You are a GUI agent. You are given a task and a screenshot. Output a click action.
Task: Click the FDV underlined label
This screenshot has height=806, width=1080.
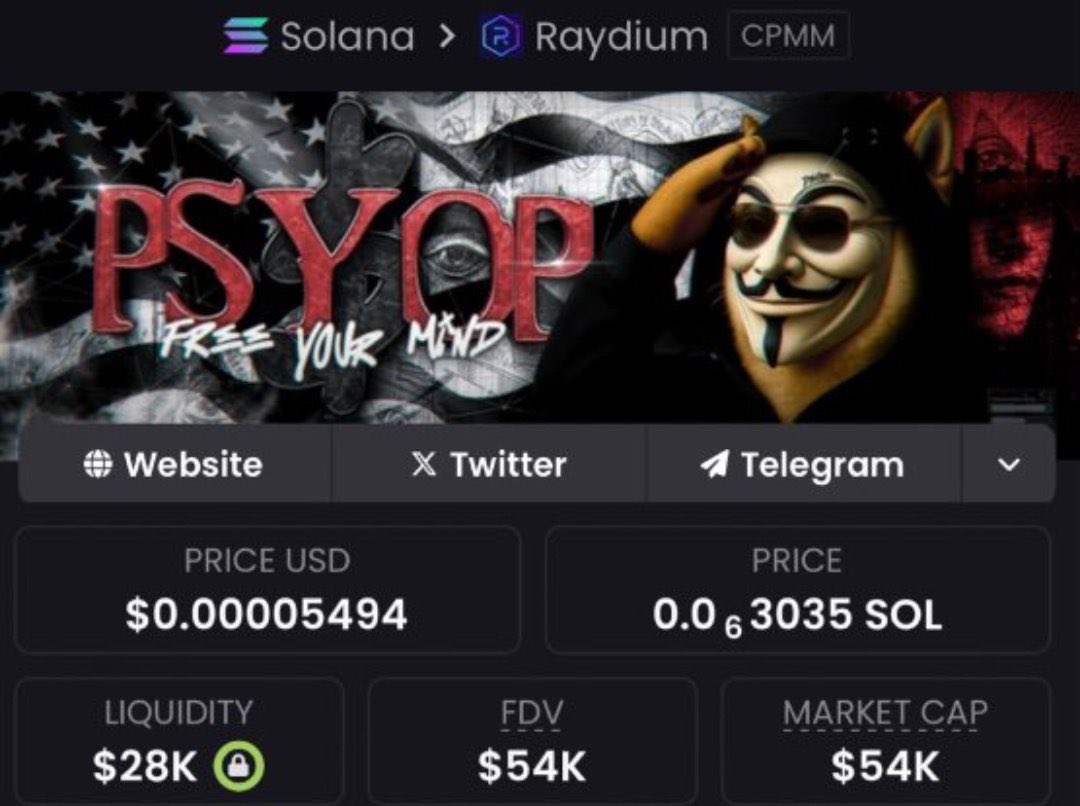point(531,713)
